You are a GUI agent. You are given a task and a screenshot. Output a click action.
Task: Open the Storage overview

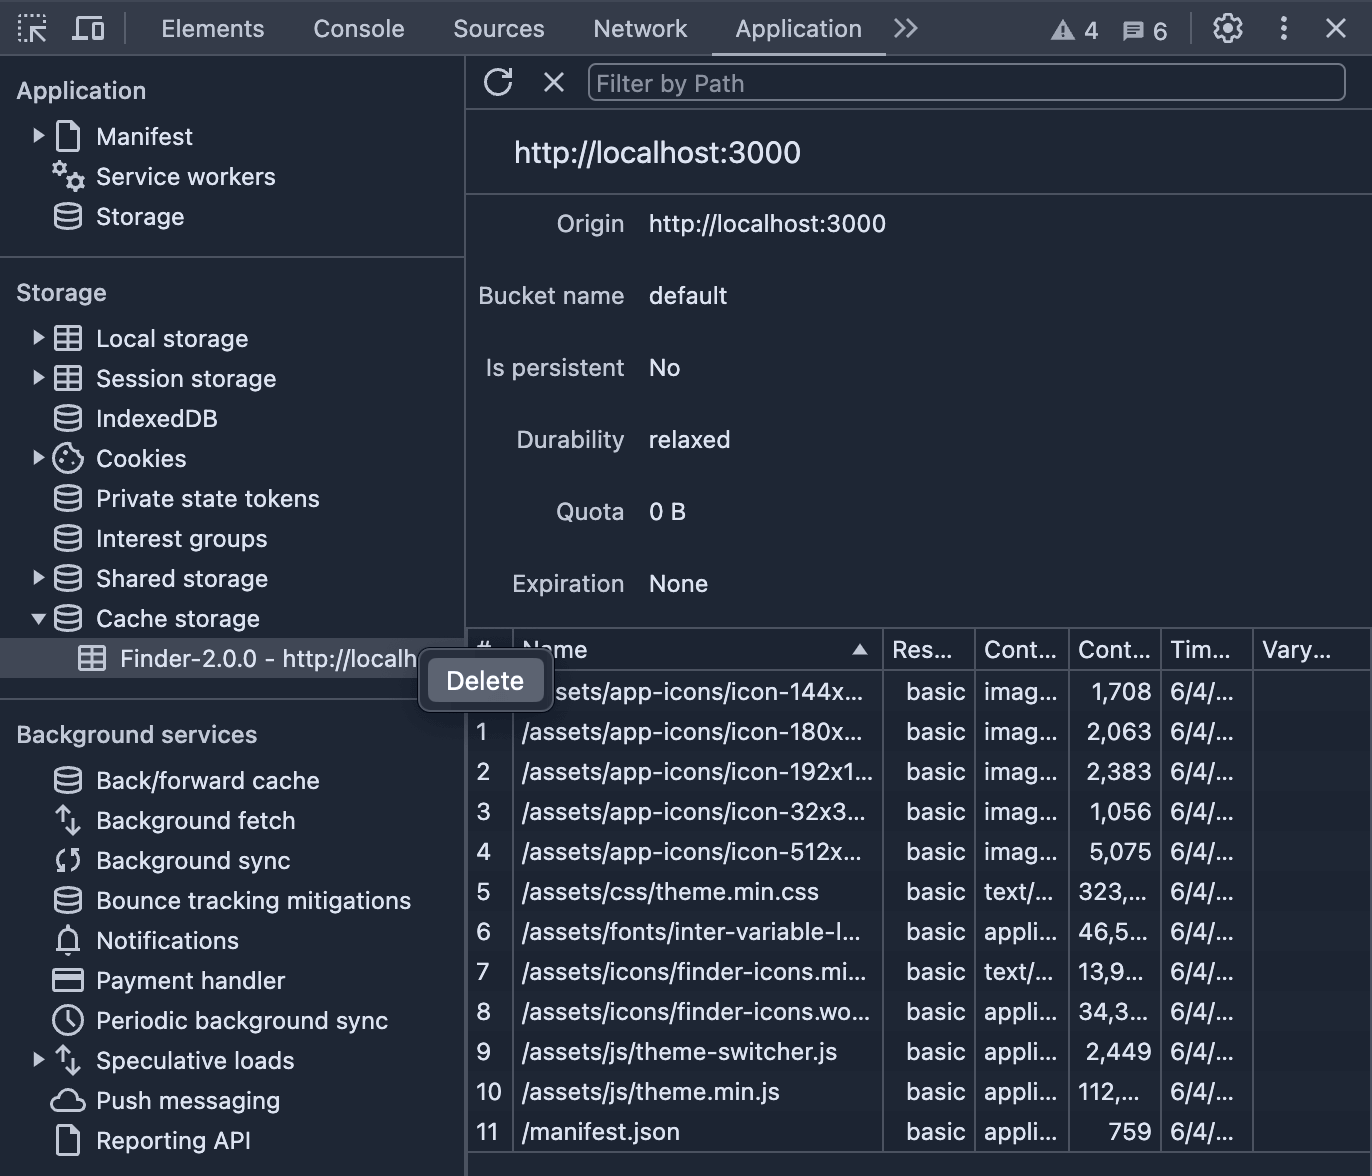(x=139, y=216)
